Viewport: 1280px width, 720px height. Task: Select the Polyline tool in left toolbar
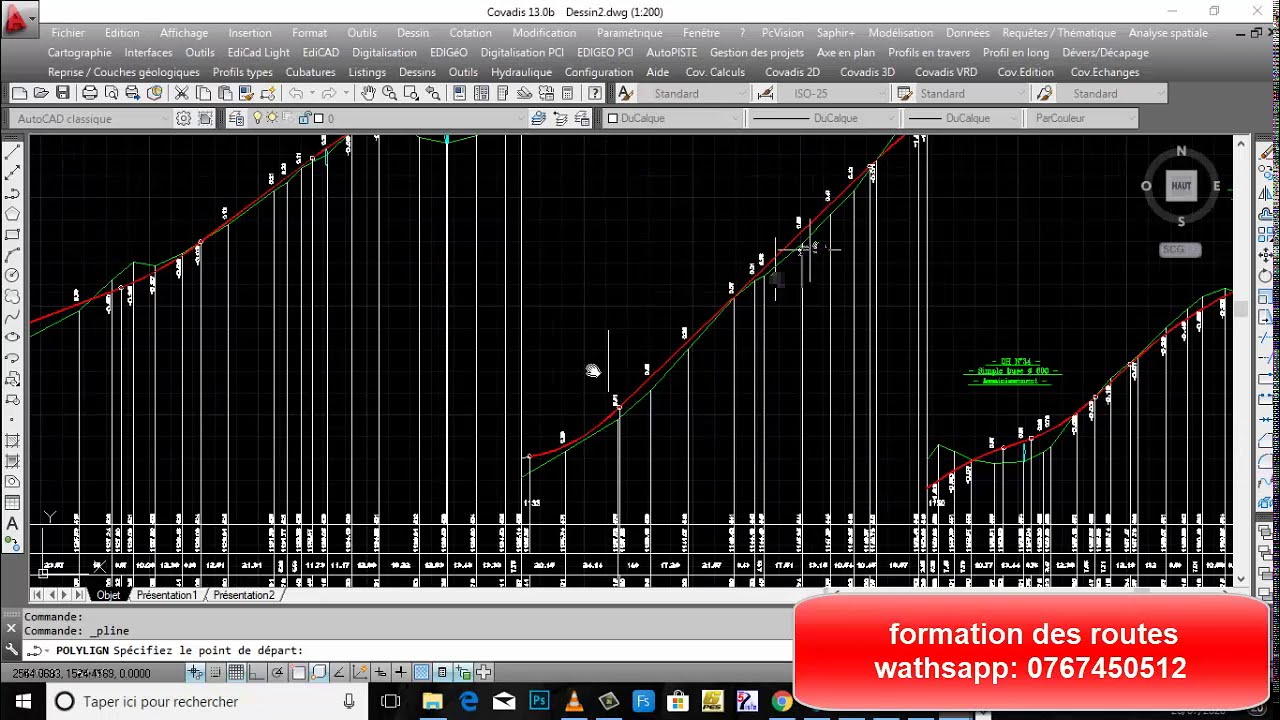tap(12, 193)
